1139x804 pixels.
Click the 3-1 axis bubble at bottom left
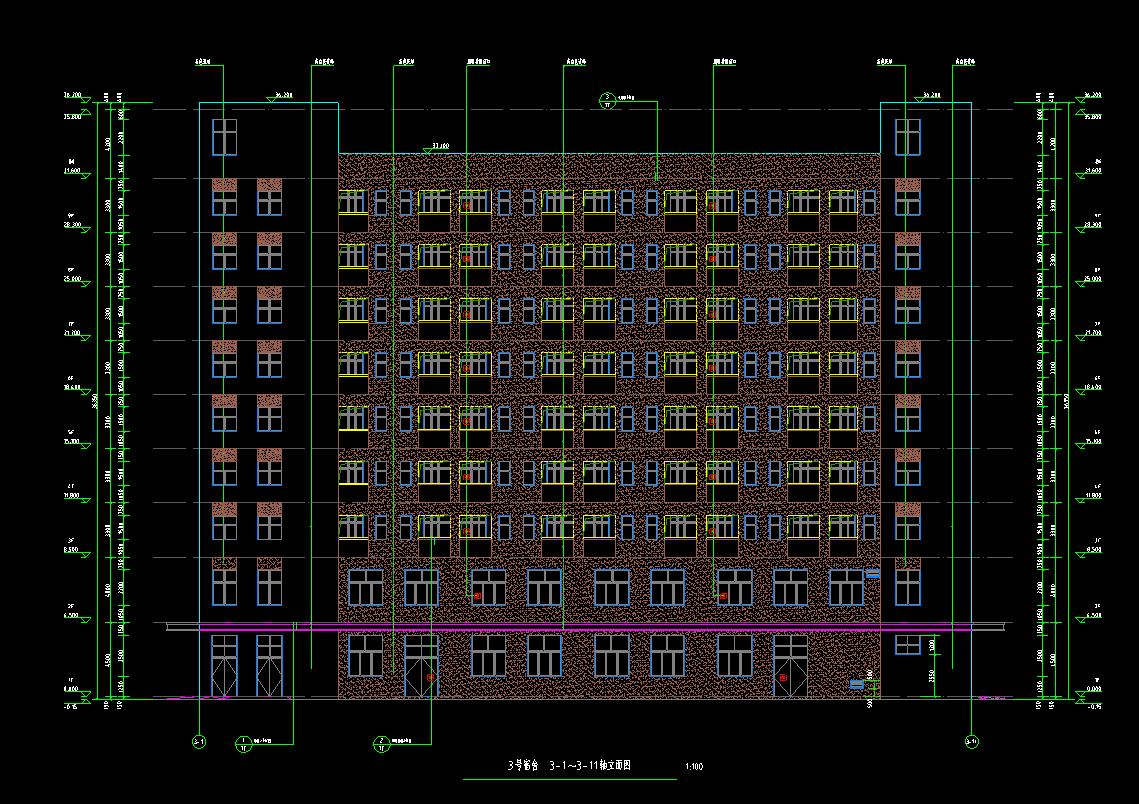(x=199, y=742)
